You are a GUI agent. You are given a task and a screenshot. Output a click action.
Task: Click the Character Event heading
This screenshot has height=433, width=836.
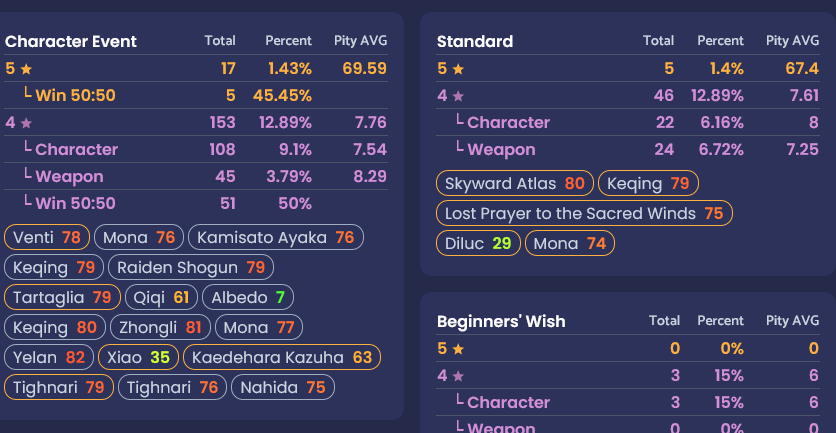click(x=71, y=41)
